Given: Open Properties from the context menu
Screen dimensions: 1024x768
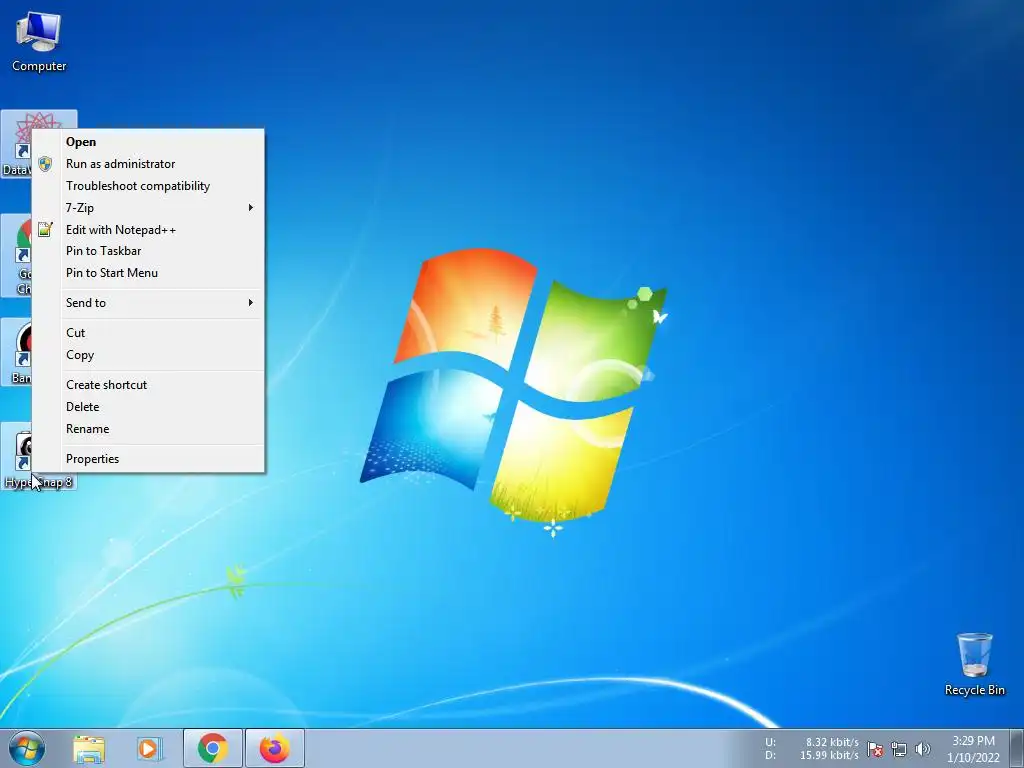Looking at the screenshot, I should tap(148, 458).
